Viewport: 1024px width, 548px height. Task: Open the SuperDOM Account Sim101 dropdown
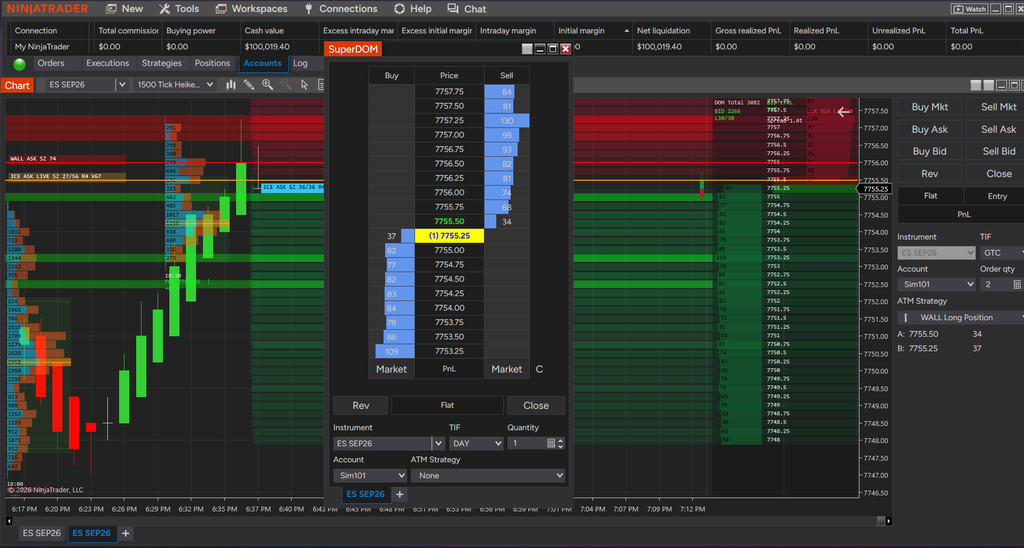tap(370, 475)
